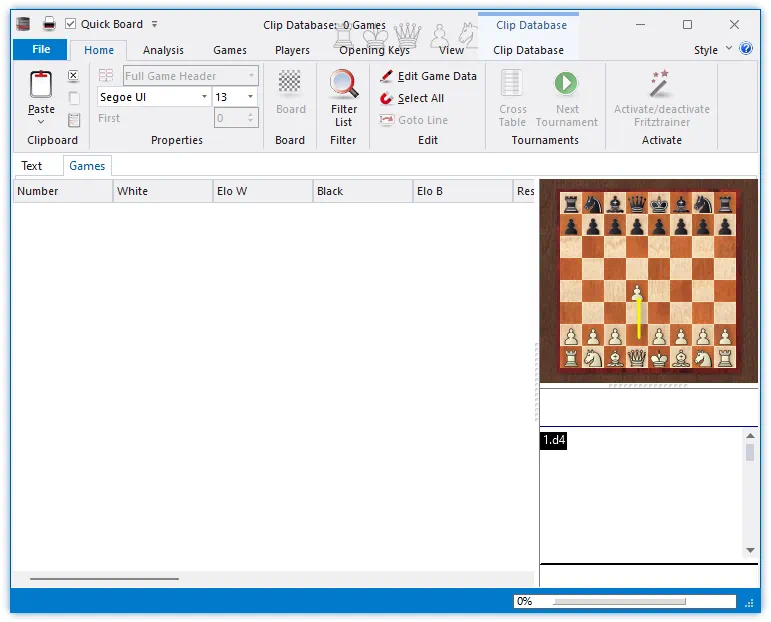This screenshot has height=622, width=771.
Task: Open the quick access toolbar customize arrow
Action: point(154,24)
